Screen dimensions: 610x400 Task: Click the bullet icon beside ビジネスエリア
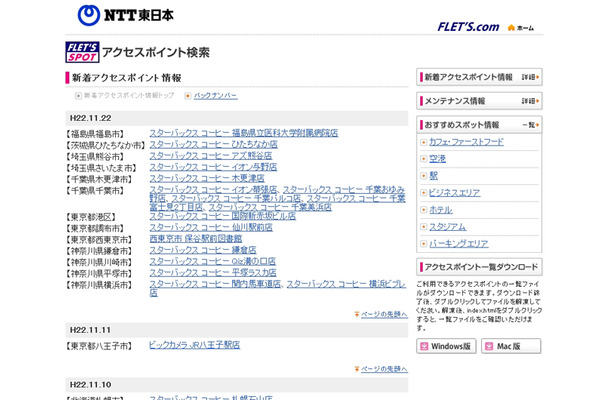[x=424, y=193]
